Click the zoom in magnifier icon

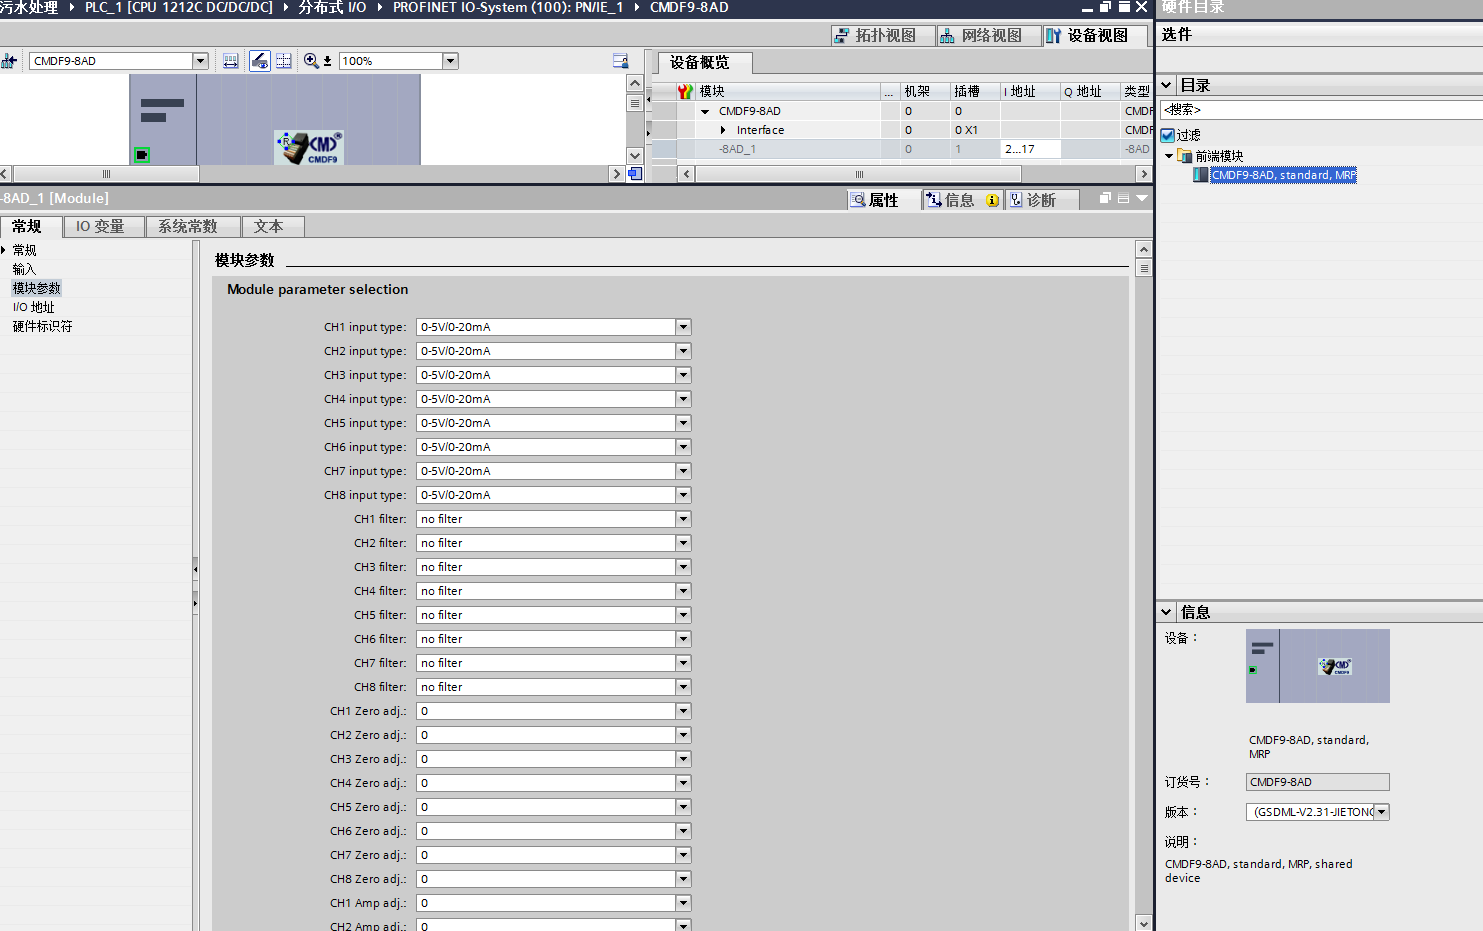[x=311, y=61]
